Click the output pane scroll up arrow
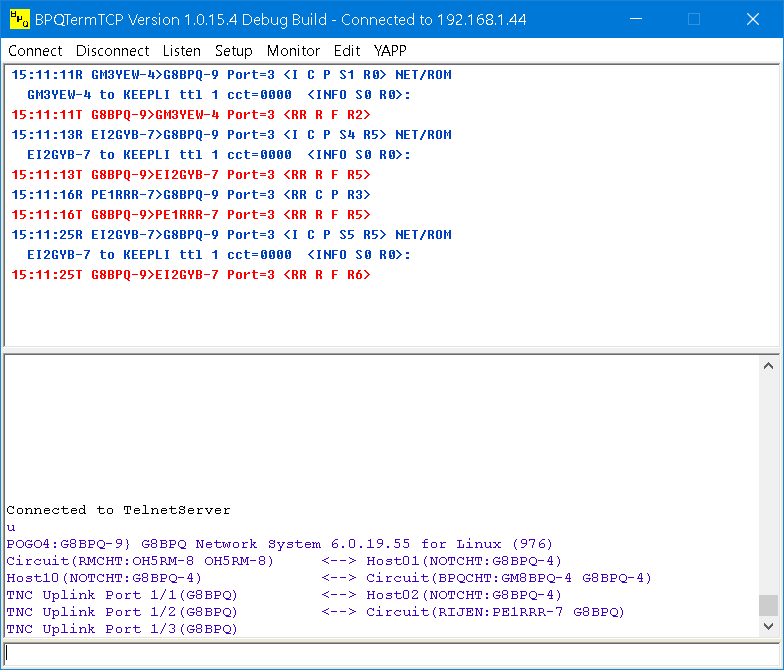The width and height of the screenshot is (784, 670). [768, 366]
